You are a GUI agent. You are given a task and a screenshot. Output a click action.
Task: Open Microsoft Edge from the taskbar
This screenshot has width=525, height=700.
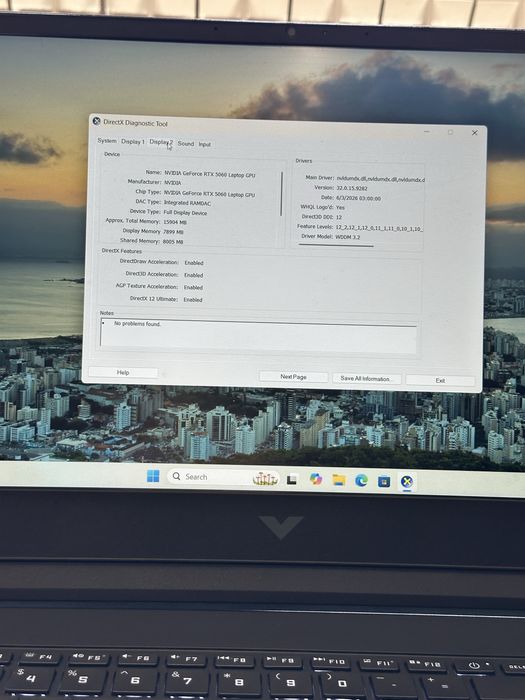(x=361, y=481)
